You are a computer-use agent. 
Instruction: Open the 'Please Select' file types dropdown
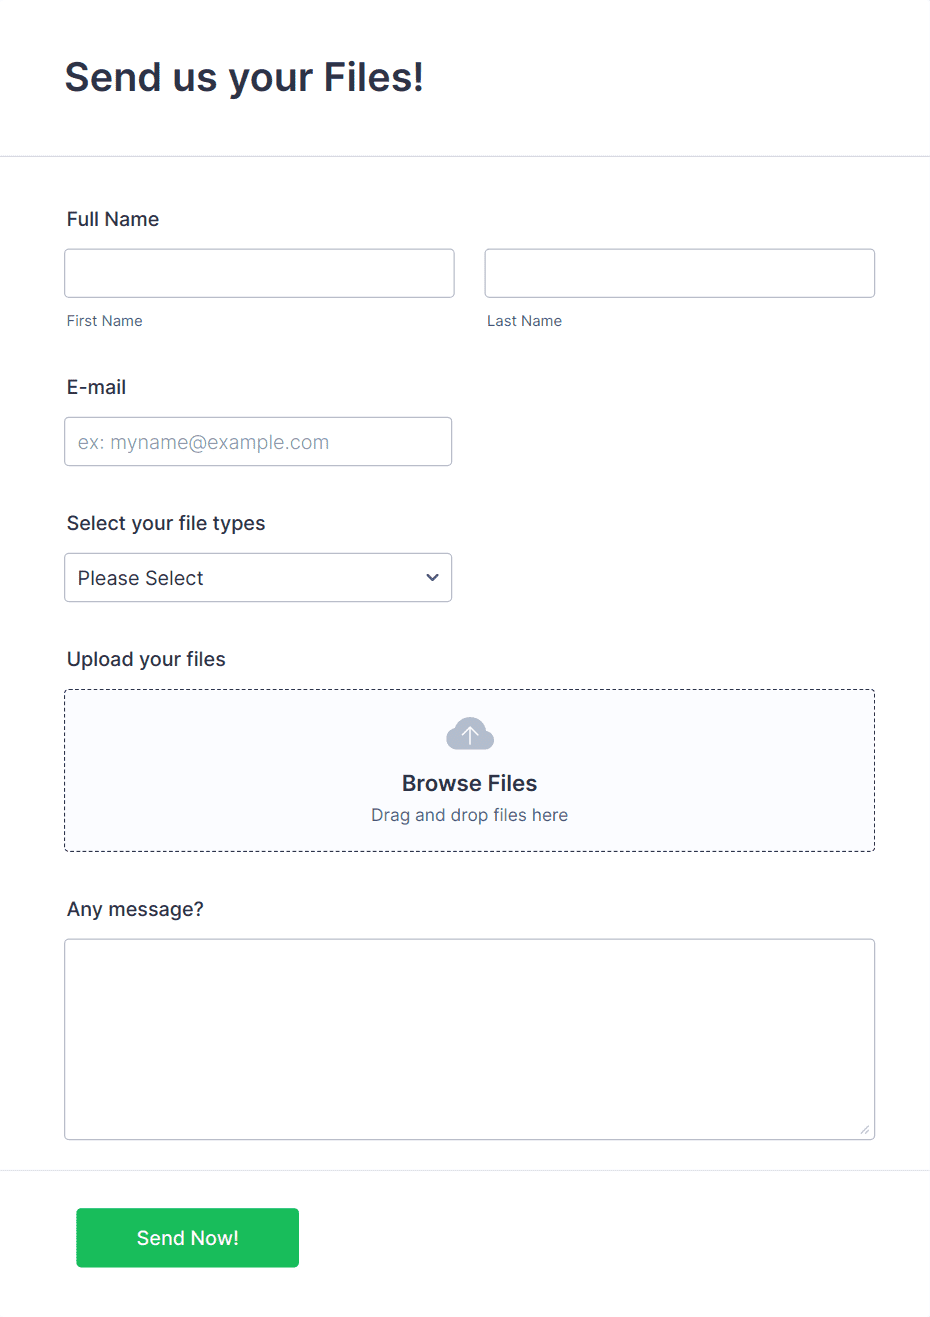(258, 577)
